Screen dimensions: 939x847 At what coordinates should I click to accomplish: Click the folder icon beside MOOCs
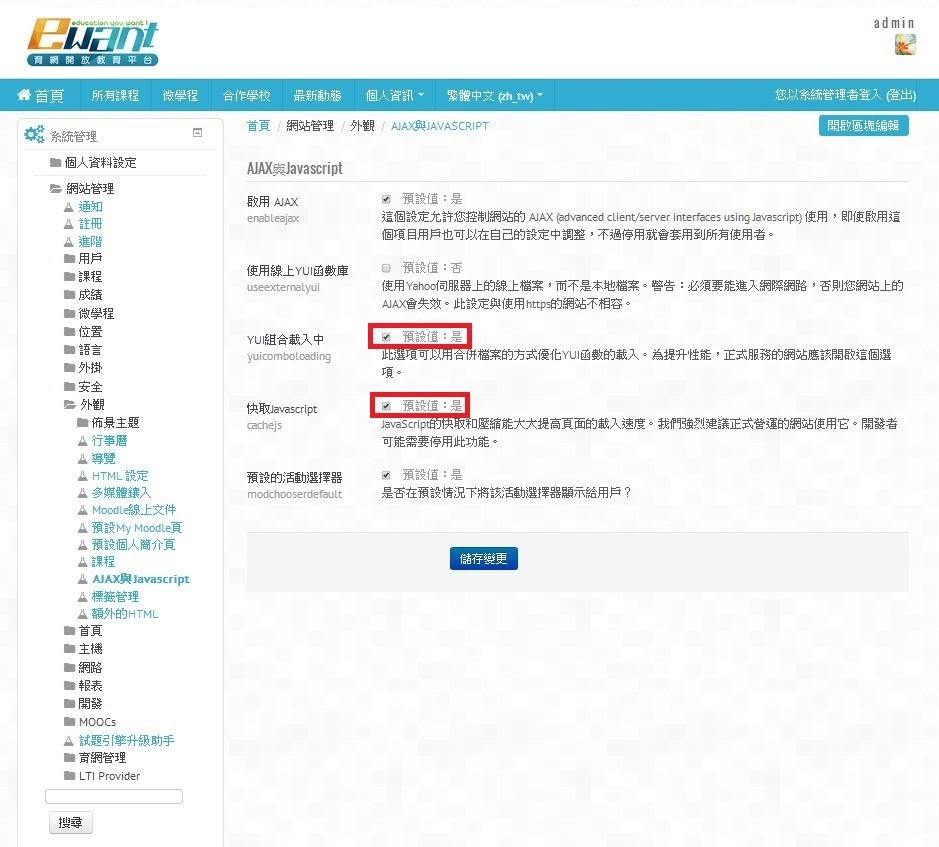point(69,722)
